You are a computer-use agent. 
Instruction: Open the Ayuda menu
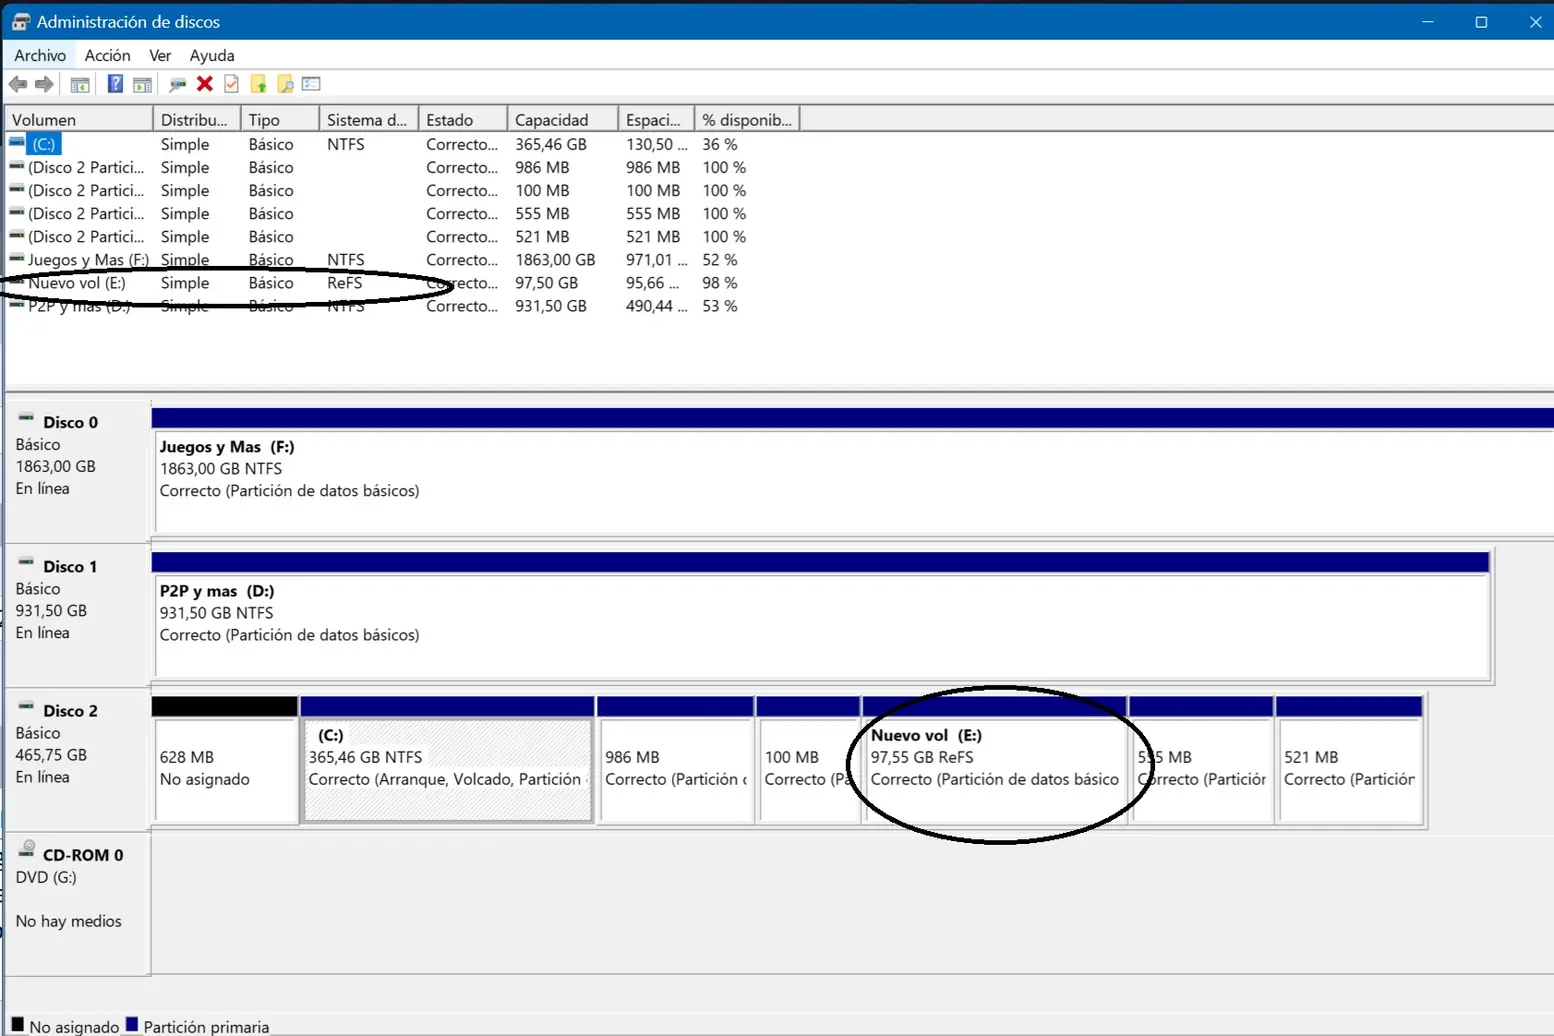pyautogui.click(x=212, y=56)
